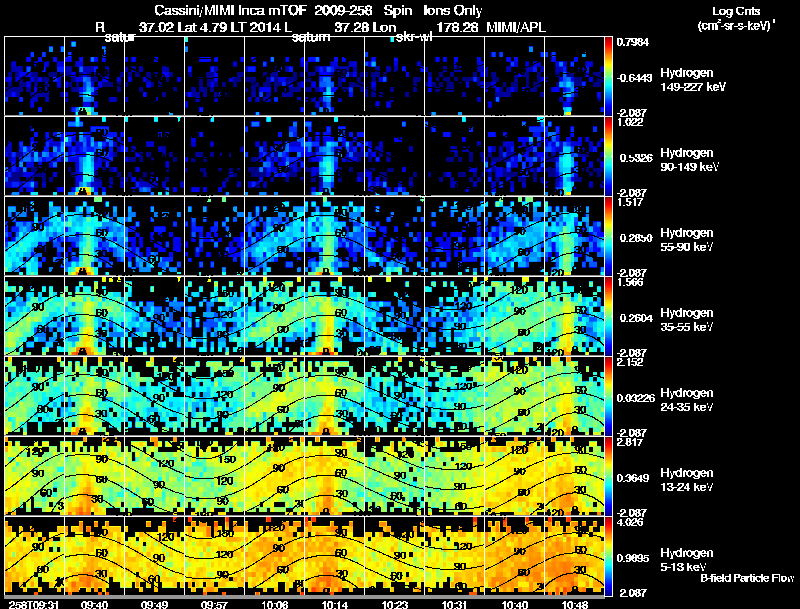Select the Hydrogen 90-149 keV label
The image size is (800, 609).
click(689, 160)
